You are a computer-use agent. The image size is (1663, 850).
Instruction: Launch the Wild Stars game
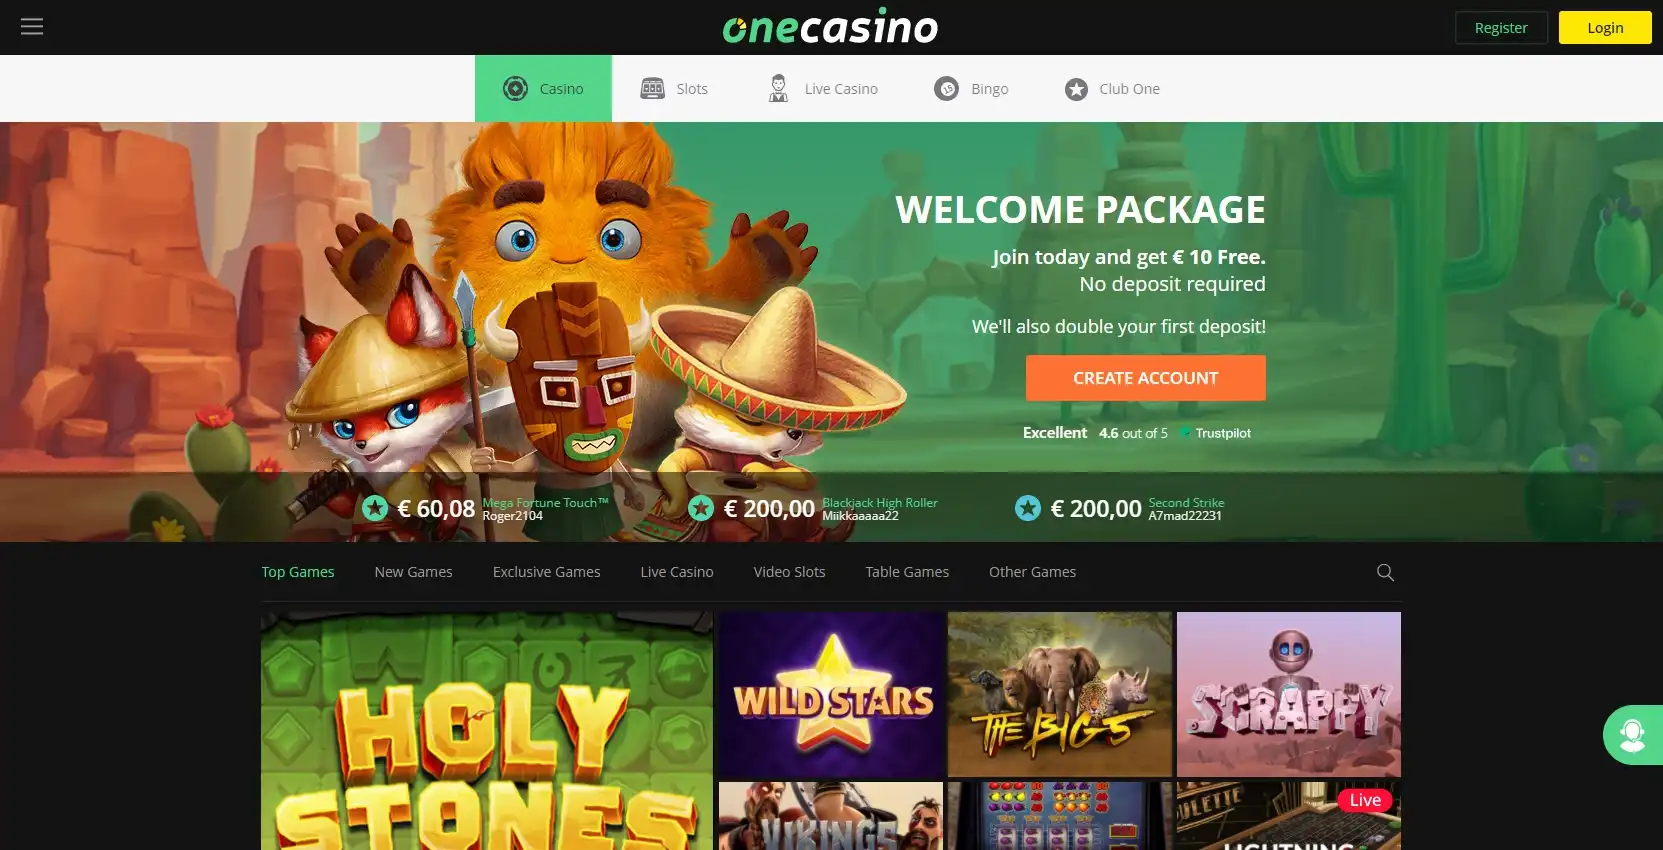pos(831,694)
